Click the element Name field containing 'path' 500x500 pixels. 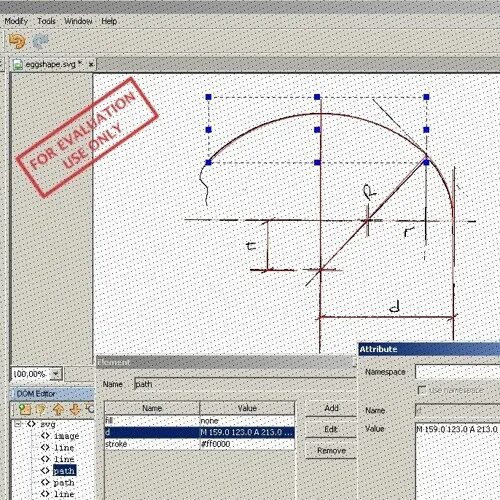245,384
